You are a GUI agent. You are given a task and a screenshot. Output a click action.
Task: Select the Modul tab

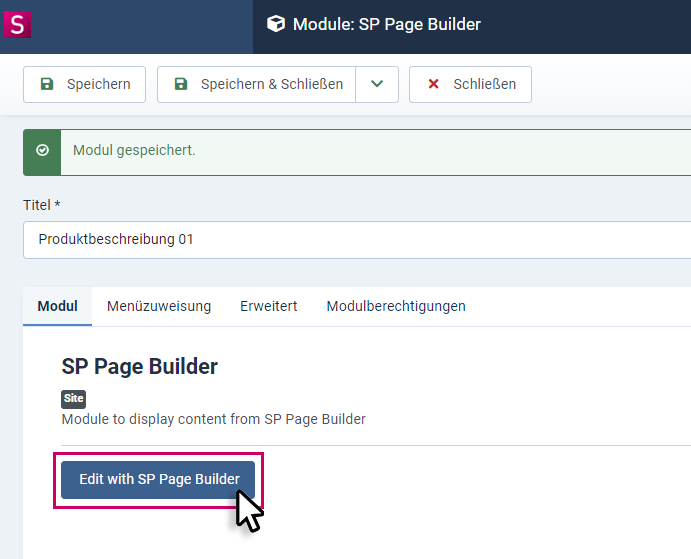(57, 306)
